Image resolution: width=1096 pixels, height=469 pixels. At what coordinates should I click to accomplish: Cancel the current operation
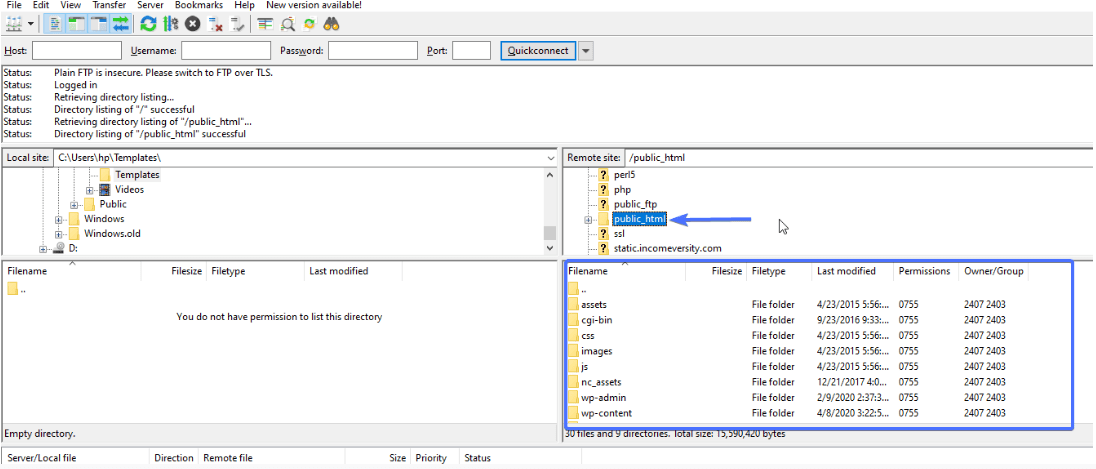tap(192, 24)
